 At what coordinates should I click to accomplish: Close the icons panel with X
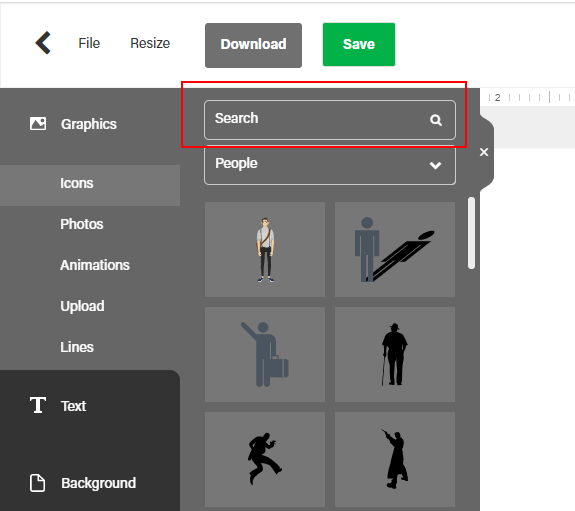coord(484,152)
